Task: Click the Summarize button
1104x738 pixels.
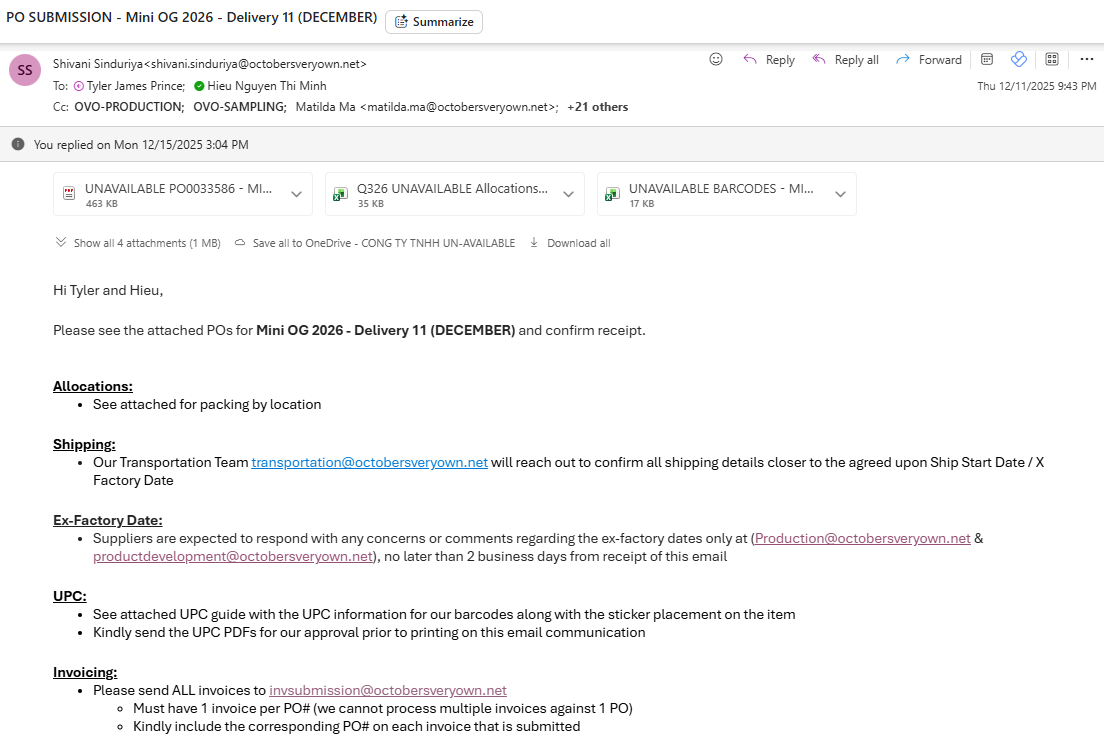Action: point(434,22)
